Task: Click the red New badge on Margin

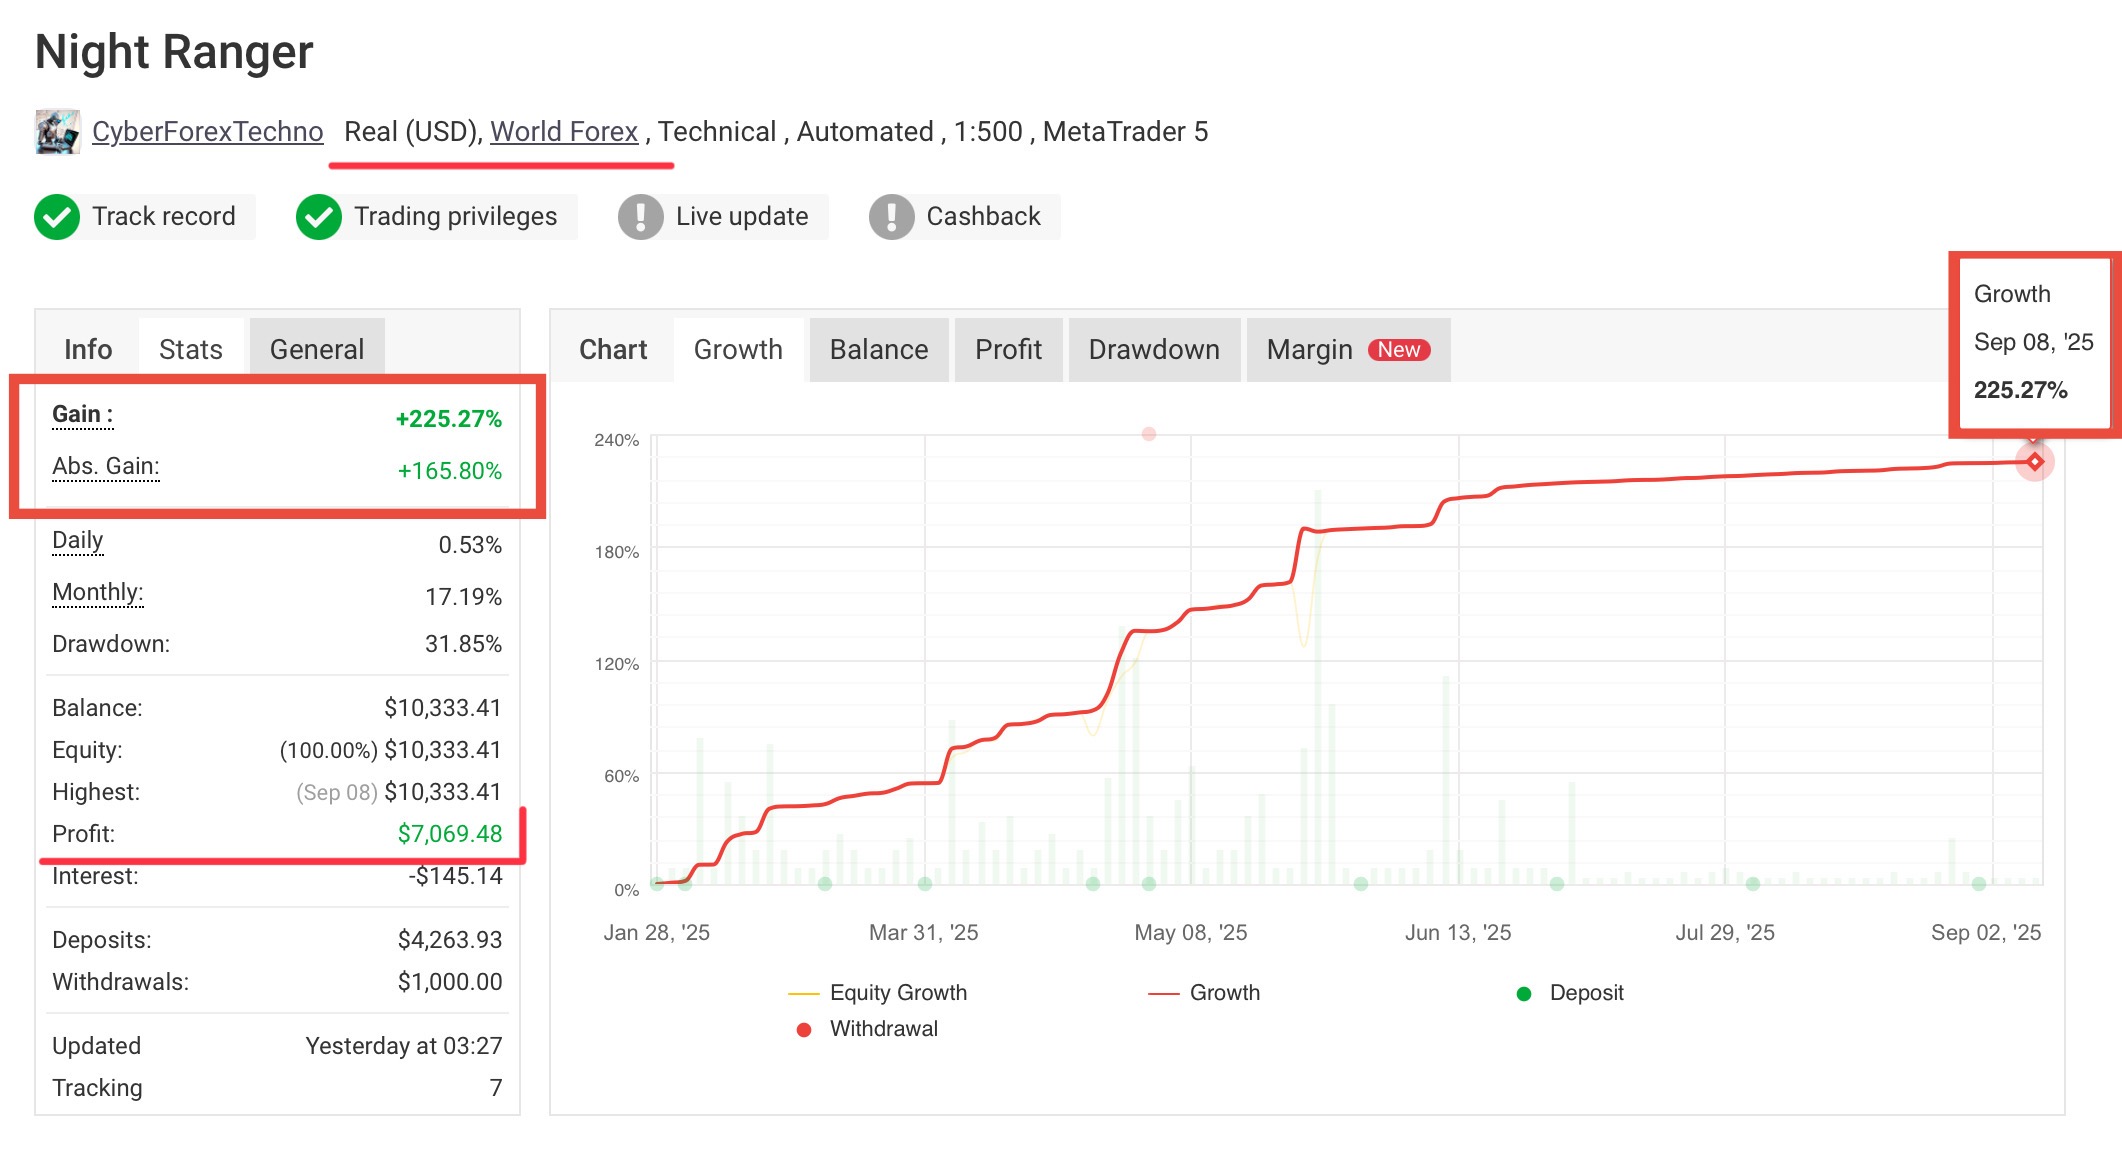Action: (1398, 350)
